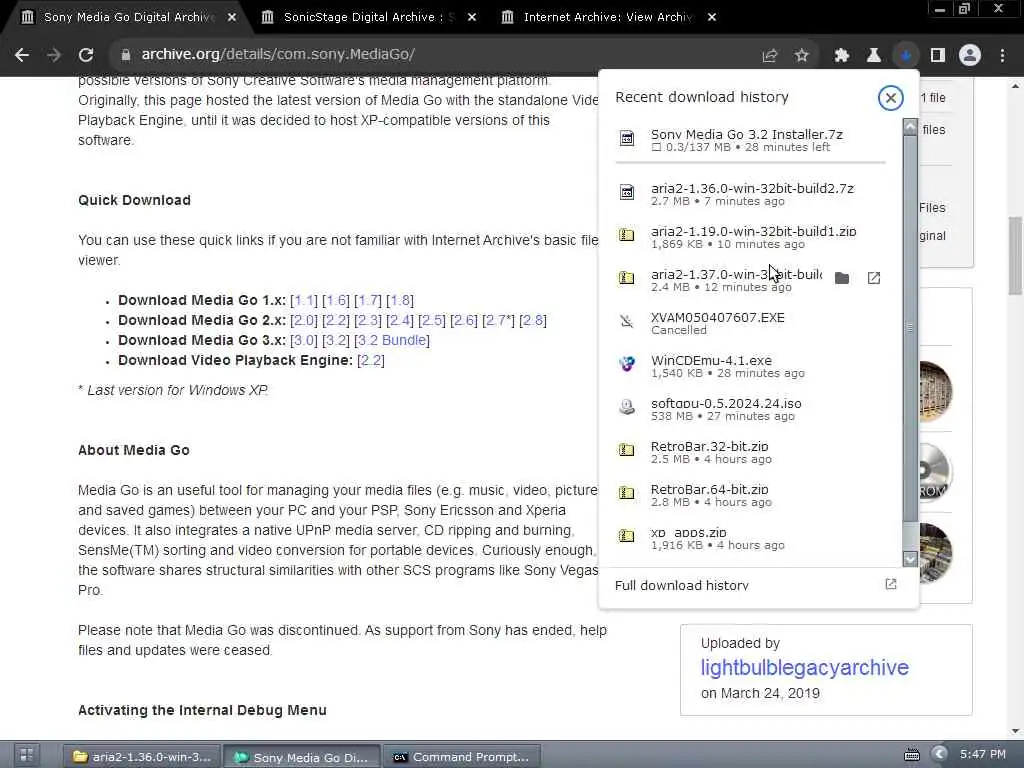The width and height of the screenshot is (1024, 768).
Task: Open the taskbar Start button
Action: 26,756
